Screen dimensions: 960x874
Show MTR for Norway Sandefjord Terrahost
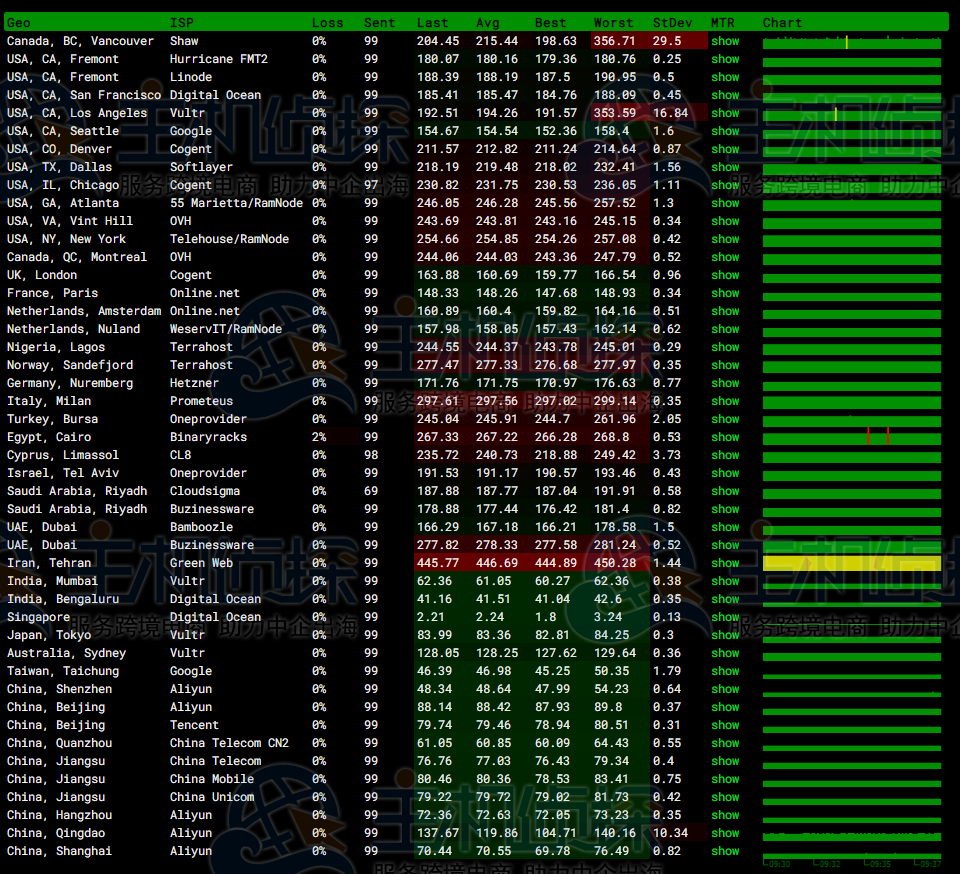click(x=725, y=365)
